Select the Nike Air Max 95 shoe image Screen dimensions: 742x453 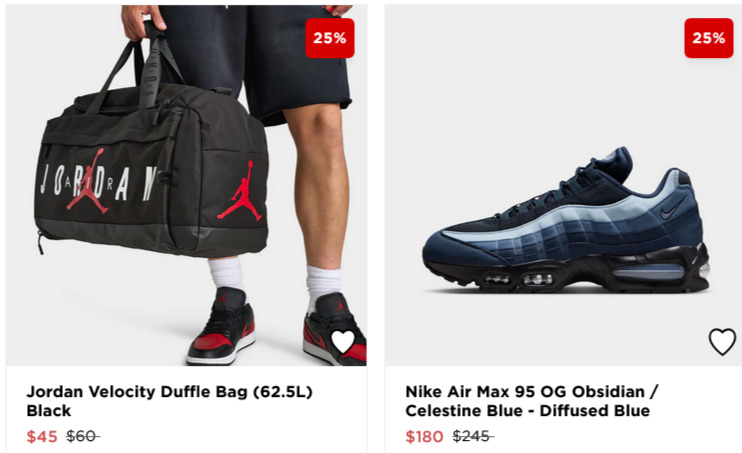566,220
